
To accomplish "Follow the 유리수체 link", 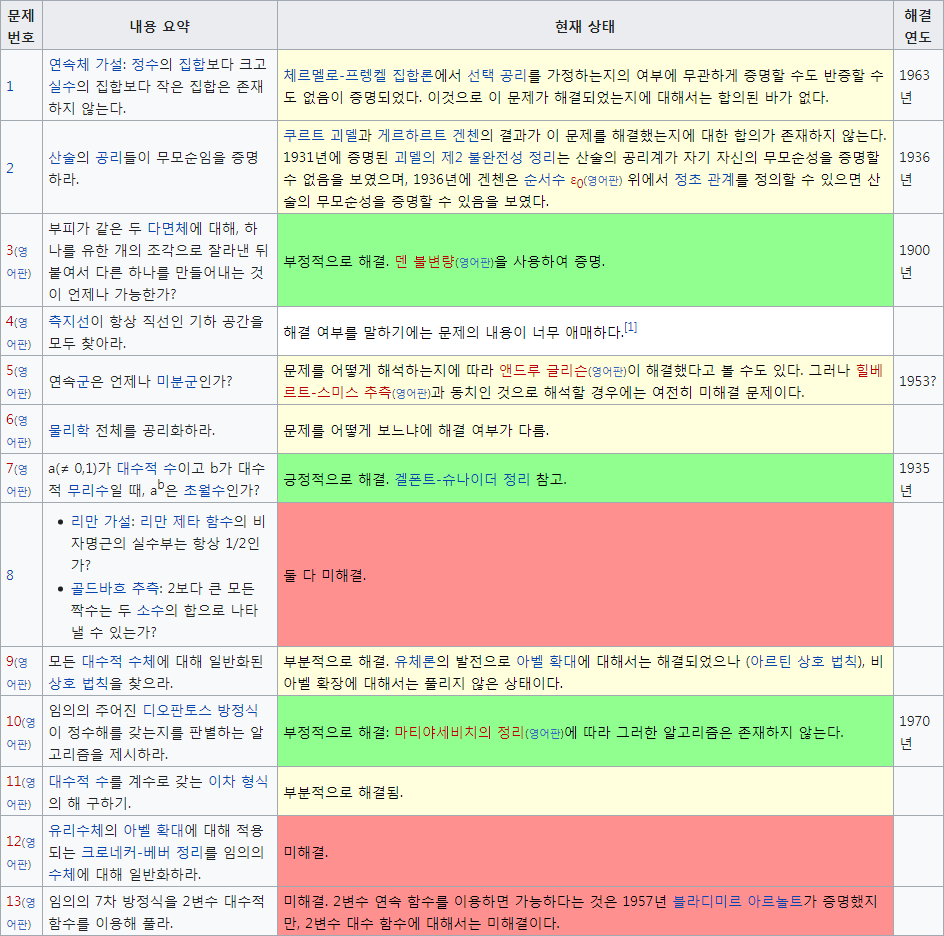I will (76, 831).
